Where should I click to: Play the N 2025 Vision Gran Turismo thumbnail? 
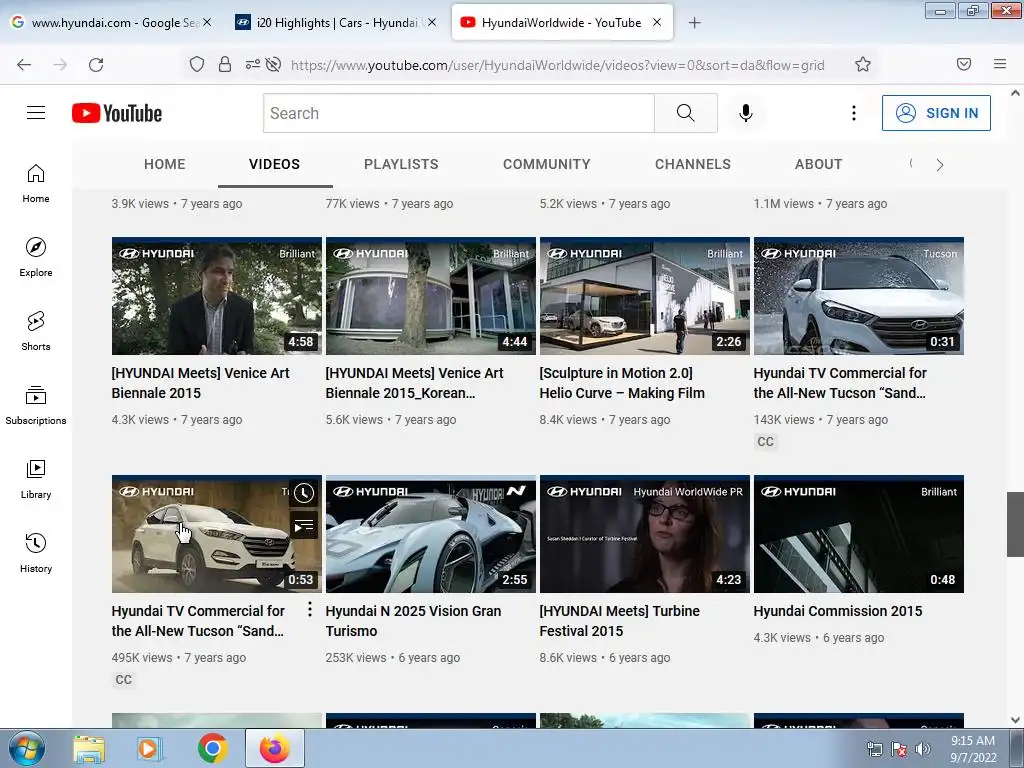[430, 534]
